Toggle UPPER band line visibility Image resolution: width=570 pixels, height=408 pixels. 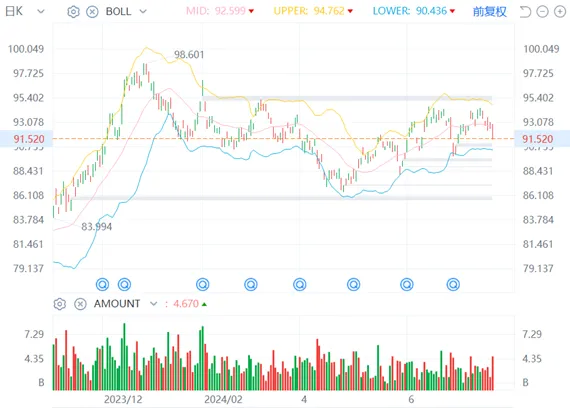pyautogui.click(x=313, y=11)
